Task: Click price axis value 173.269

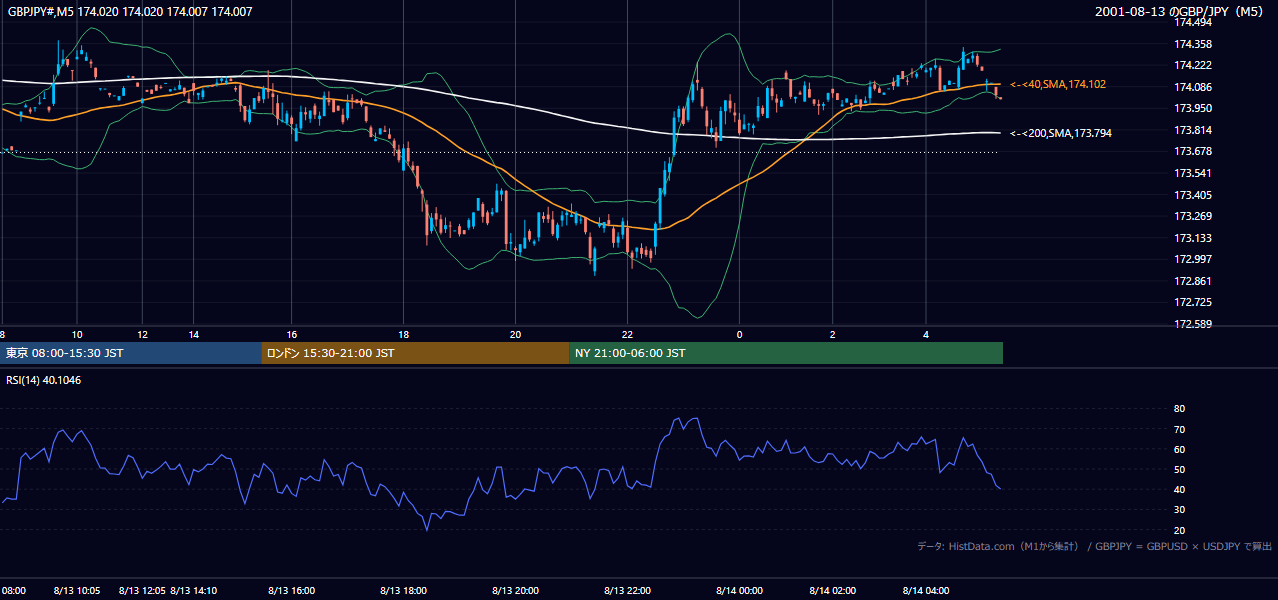Action: 1192,216
